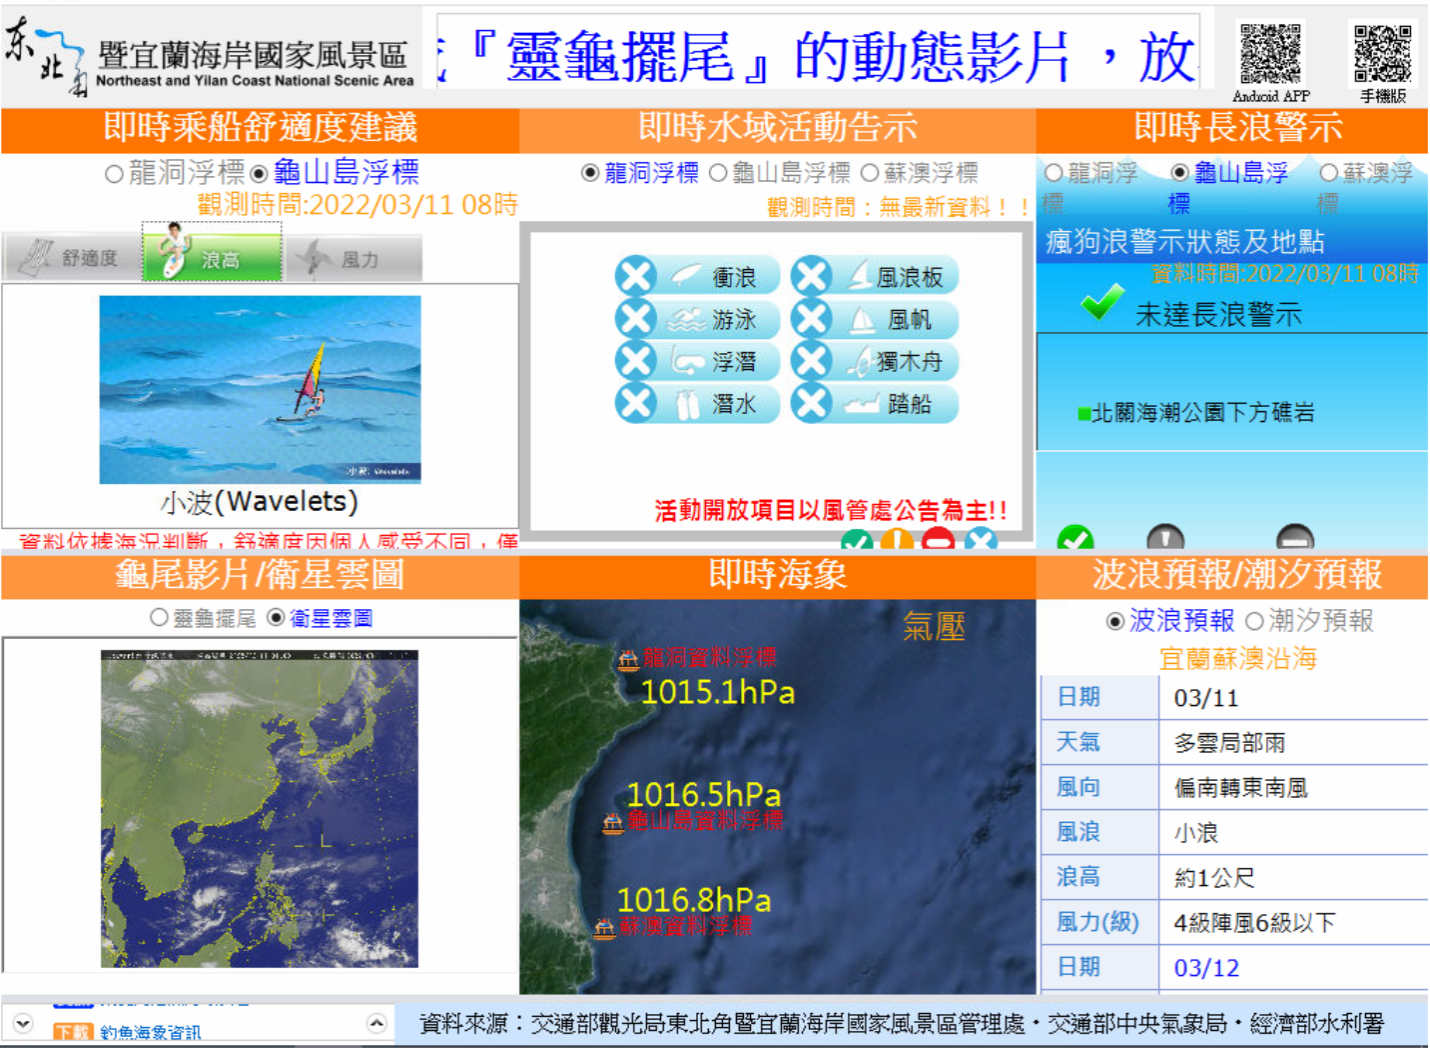Image resolution: width=1430 pixels, height=1048 pixels.
Task: Select 龍洞浮標 radio in boating comfort panel
Action: point(114,174)
